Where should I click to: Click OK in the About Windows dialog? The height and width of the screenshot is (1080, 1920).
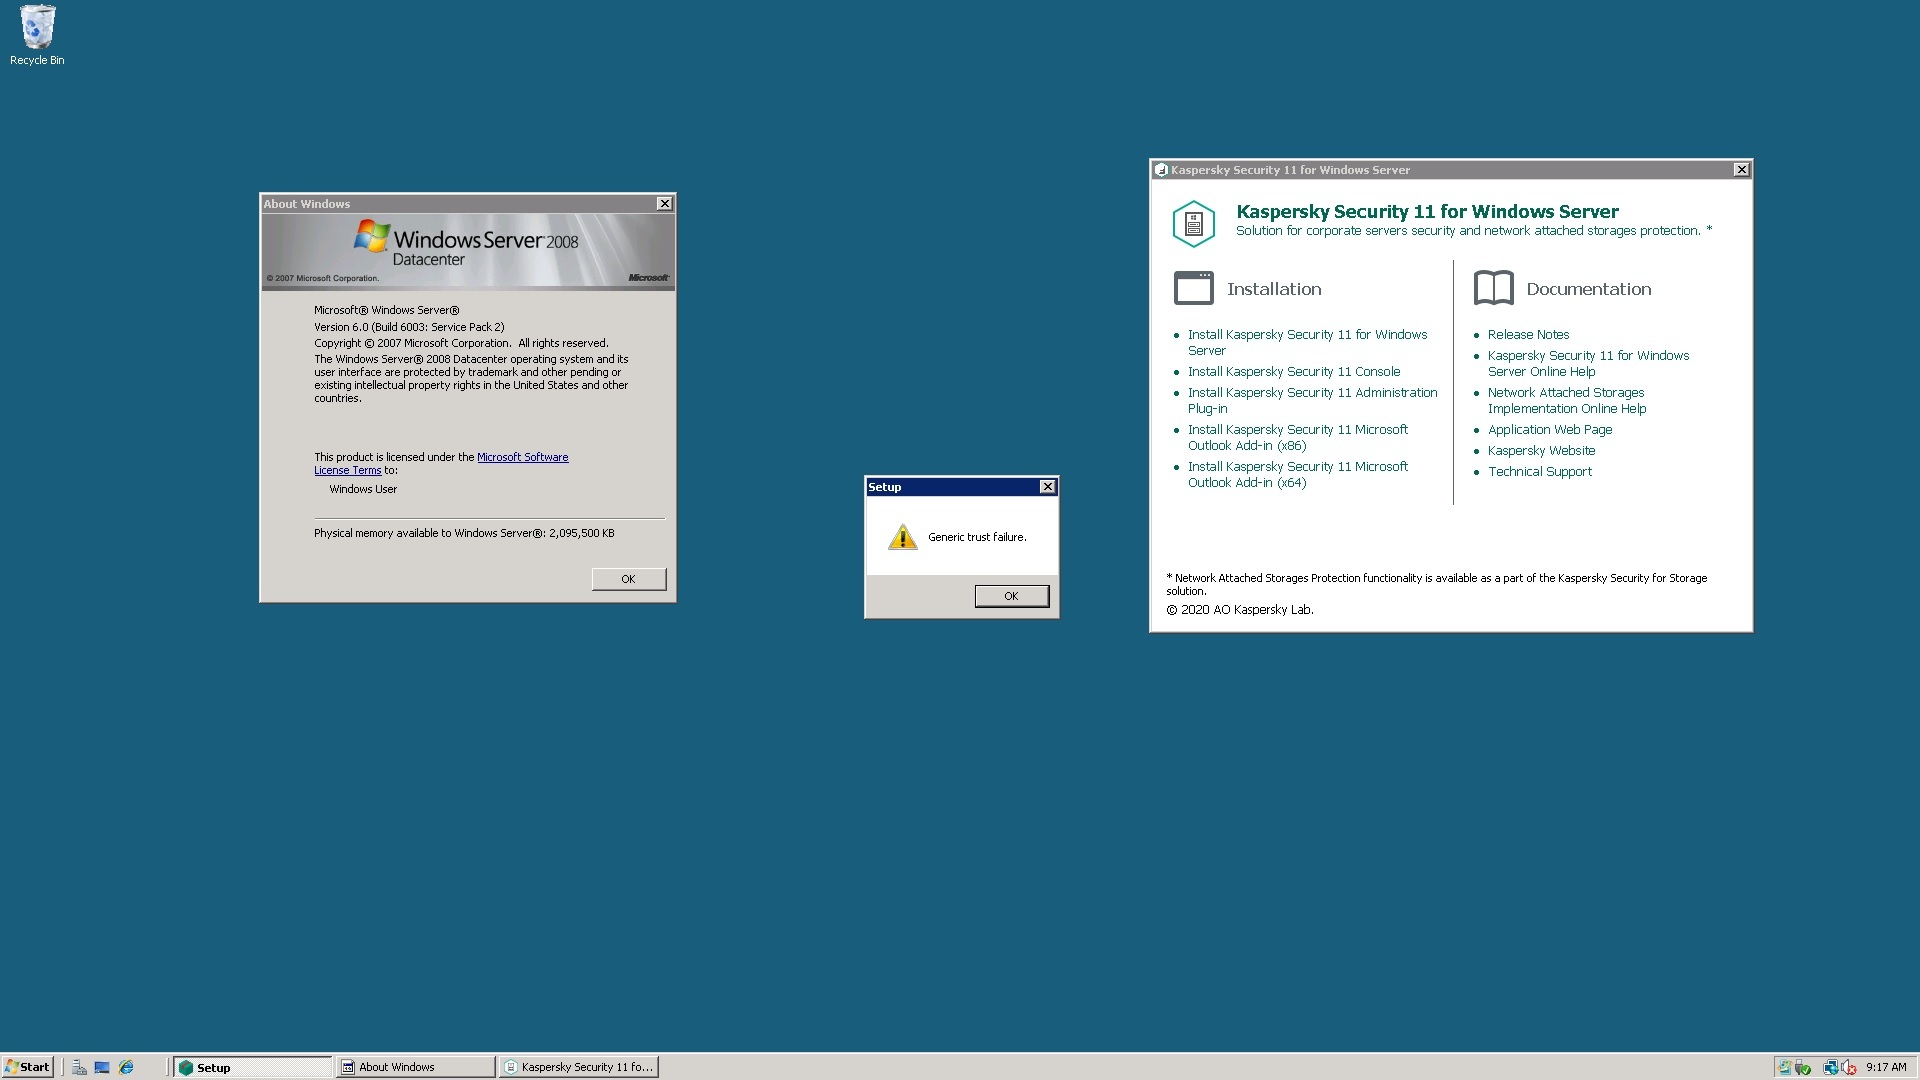628,579
